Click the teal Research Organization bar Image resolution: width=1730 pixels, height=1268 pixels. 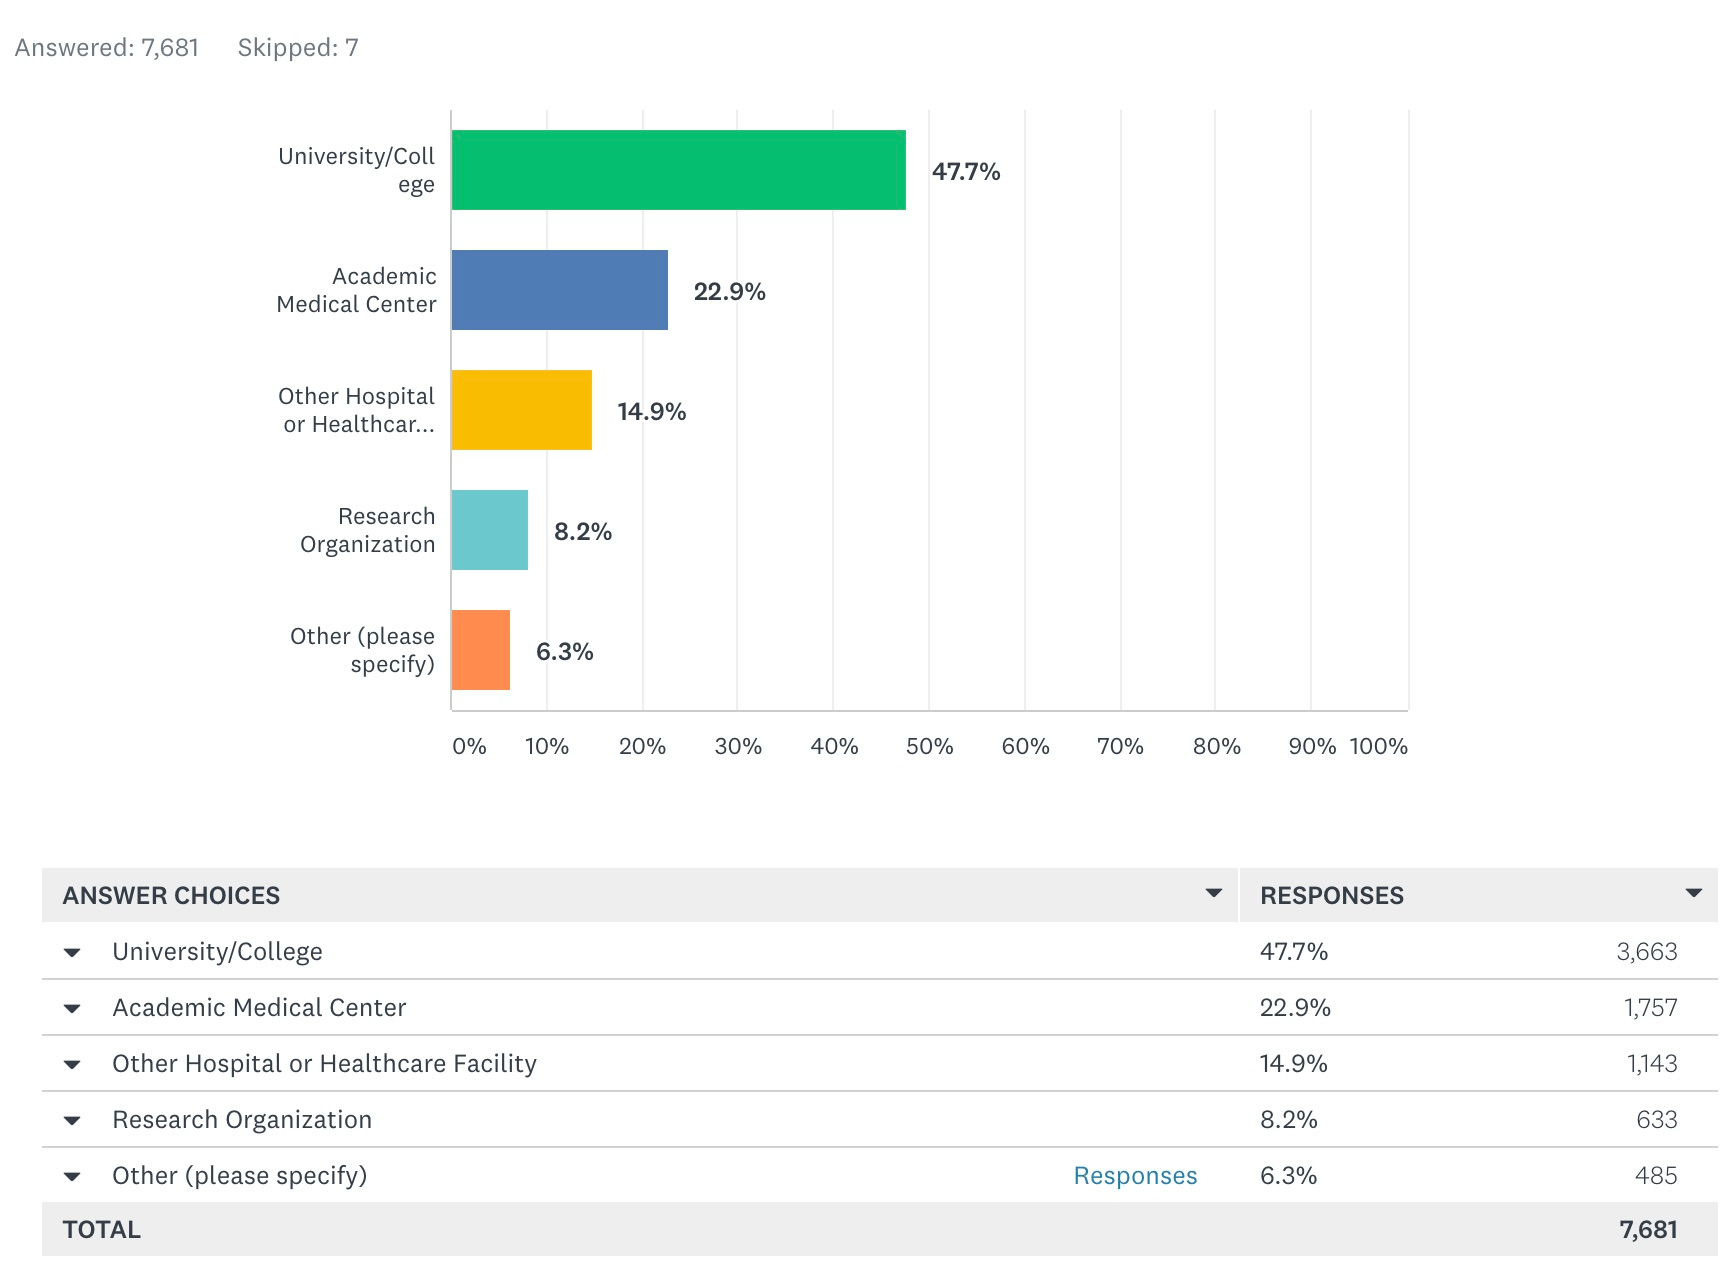coord(490,530)
